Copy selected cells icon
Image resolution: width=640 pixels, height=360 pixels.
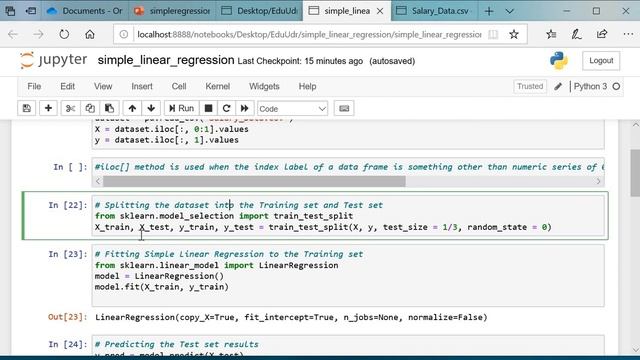90,109
